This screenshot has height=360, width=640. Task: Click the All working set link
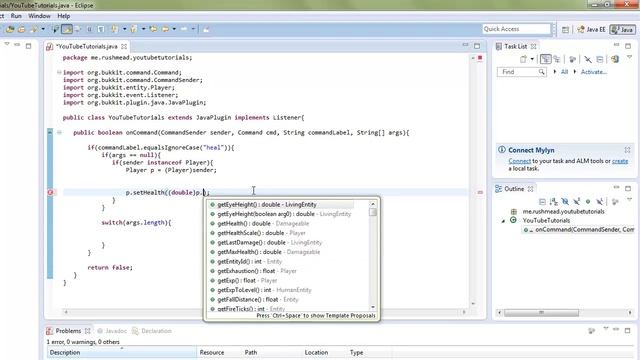(564, 72)
